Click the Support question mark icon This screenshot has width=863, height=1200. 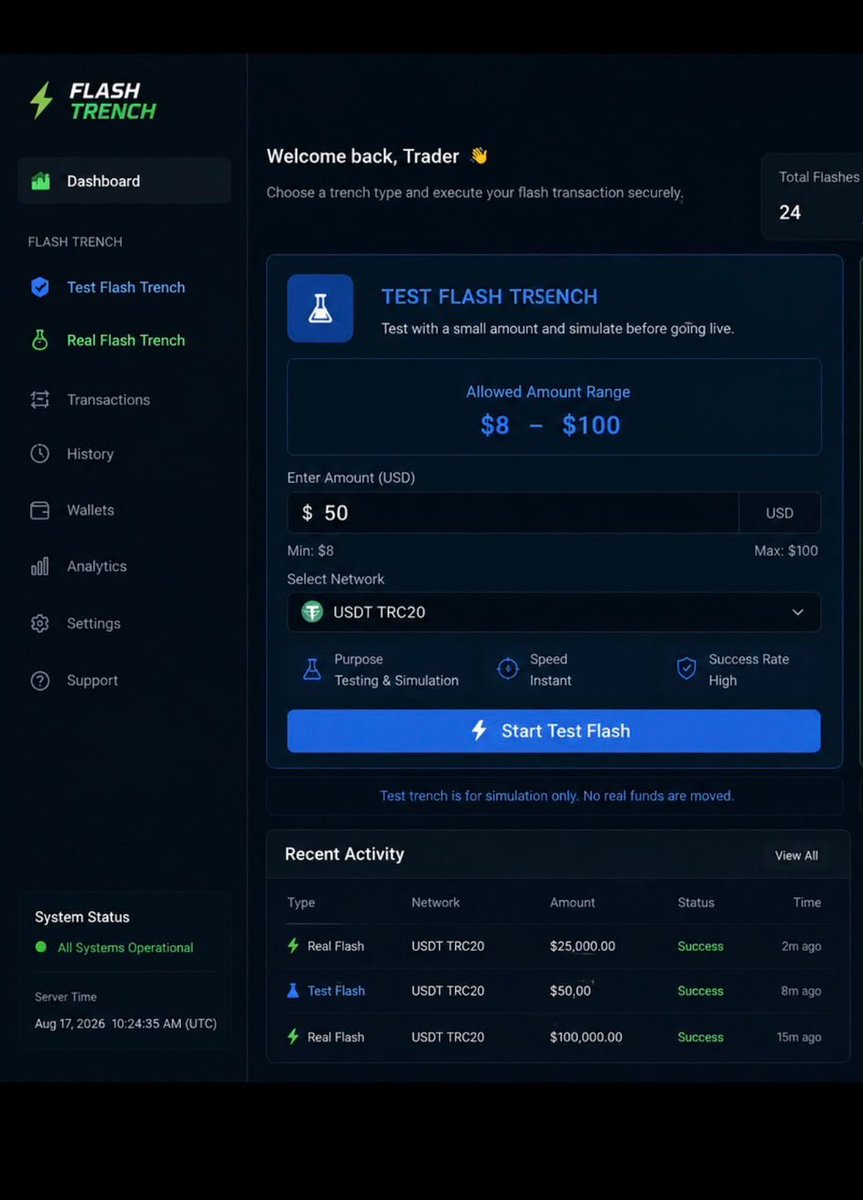click(x=40, y=681)
